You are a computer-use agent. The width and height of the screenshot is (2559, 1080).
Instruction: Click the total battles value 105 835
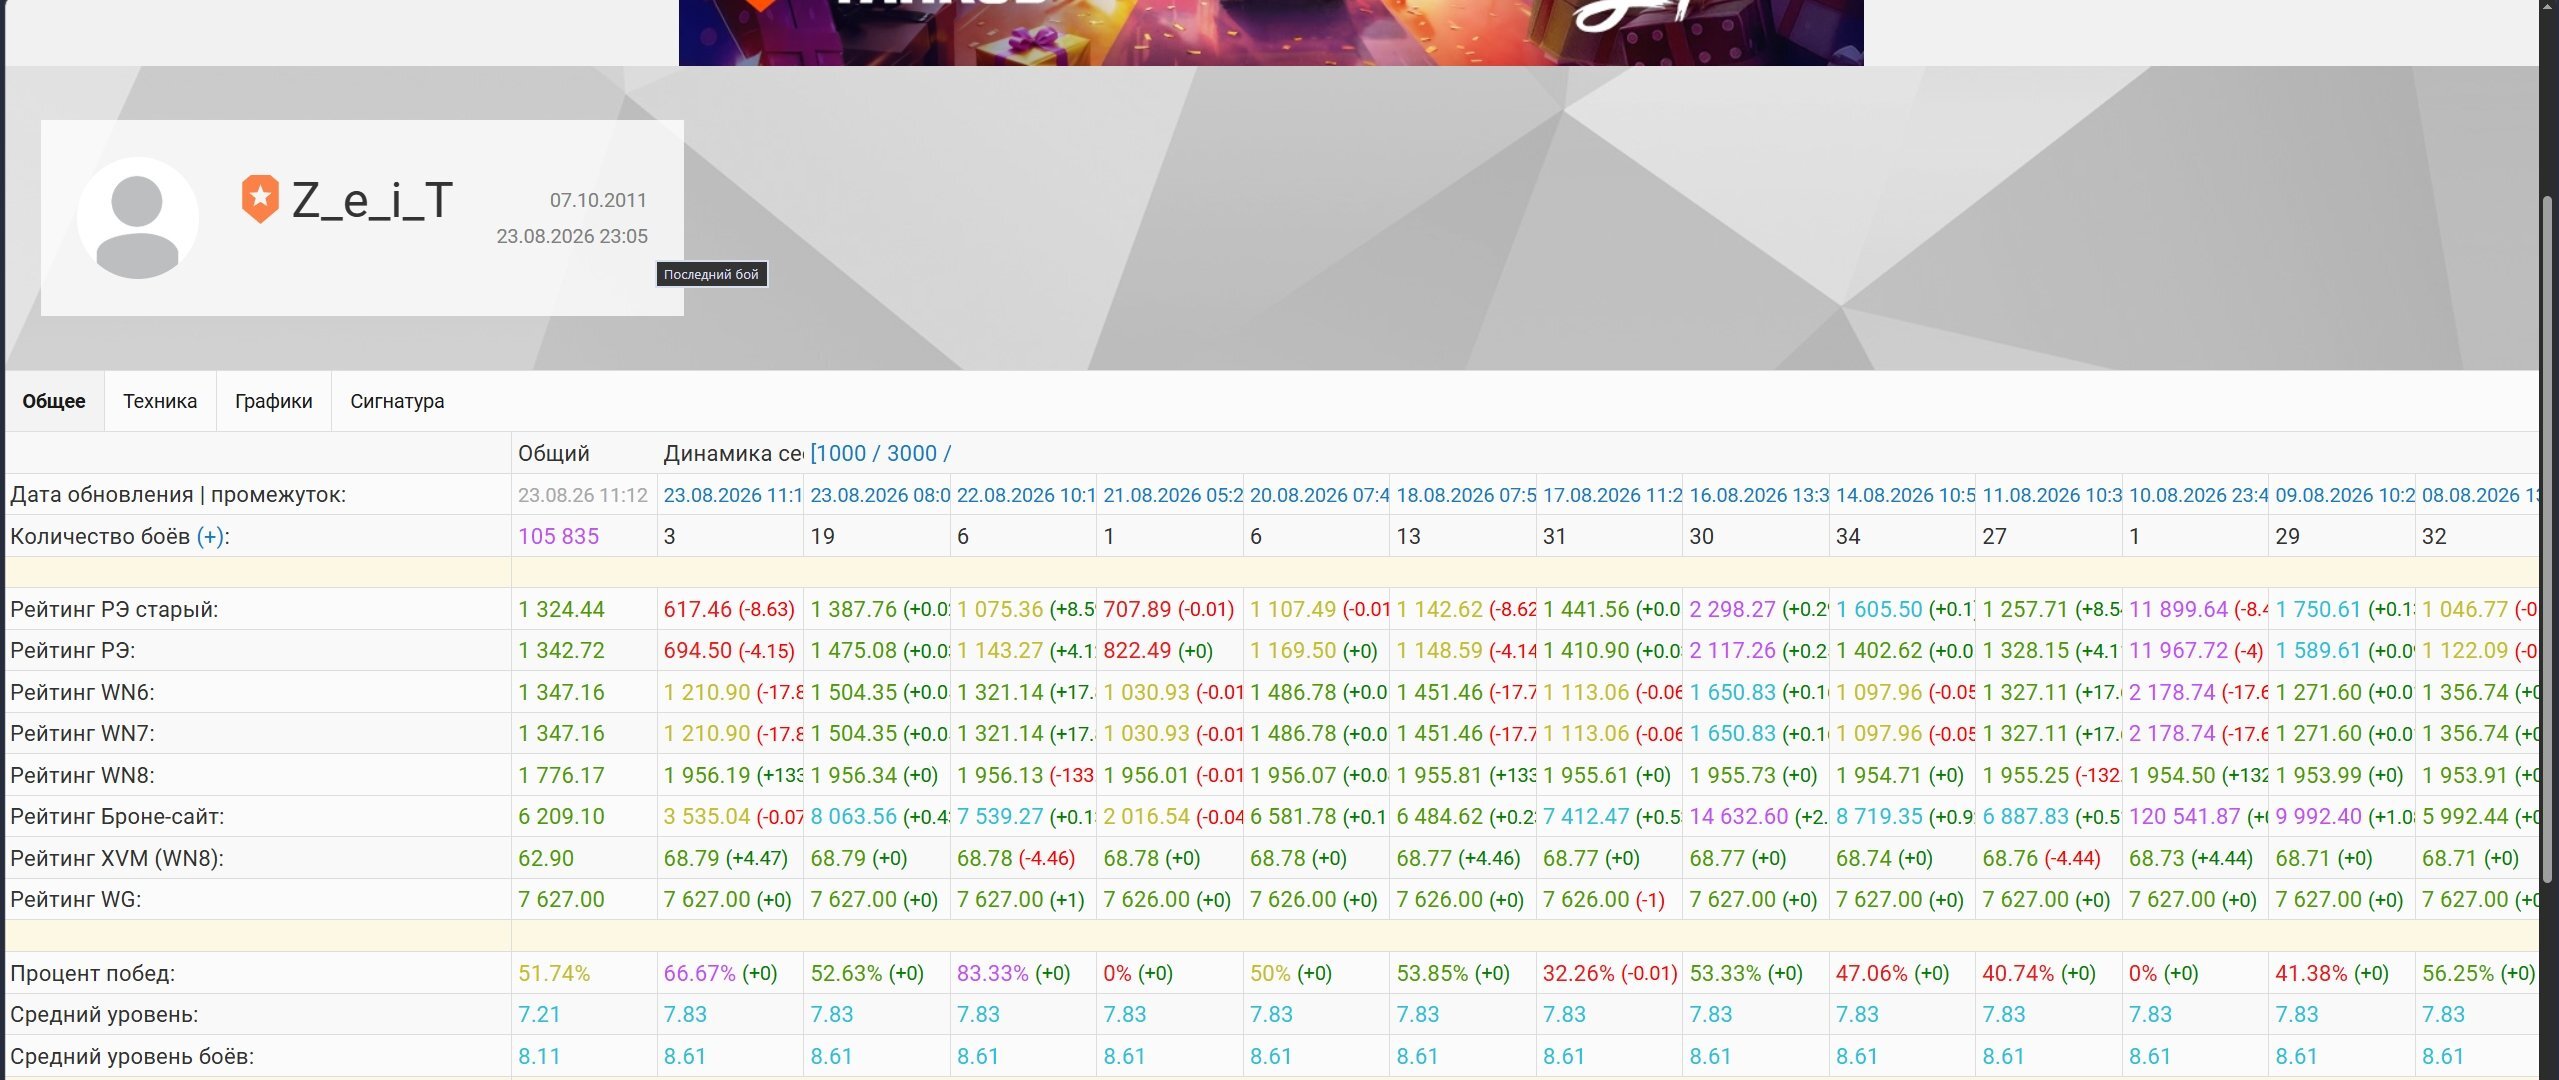point(558,536)
